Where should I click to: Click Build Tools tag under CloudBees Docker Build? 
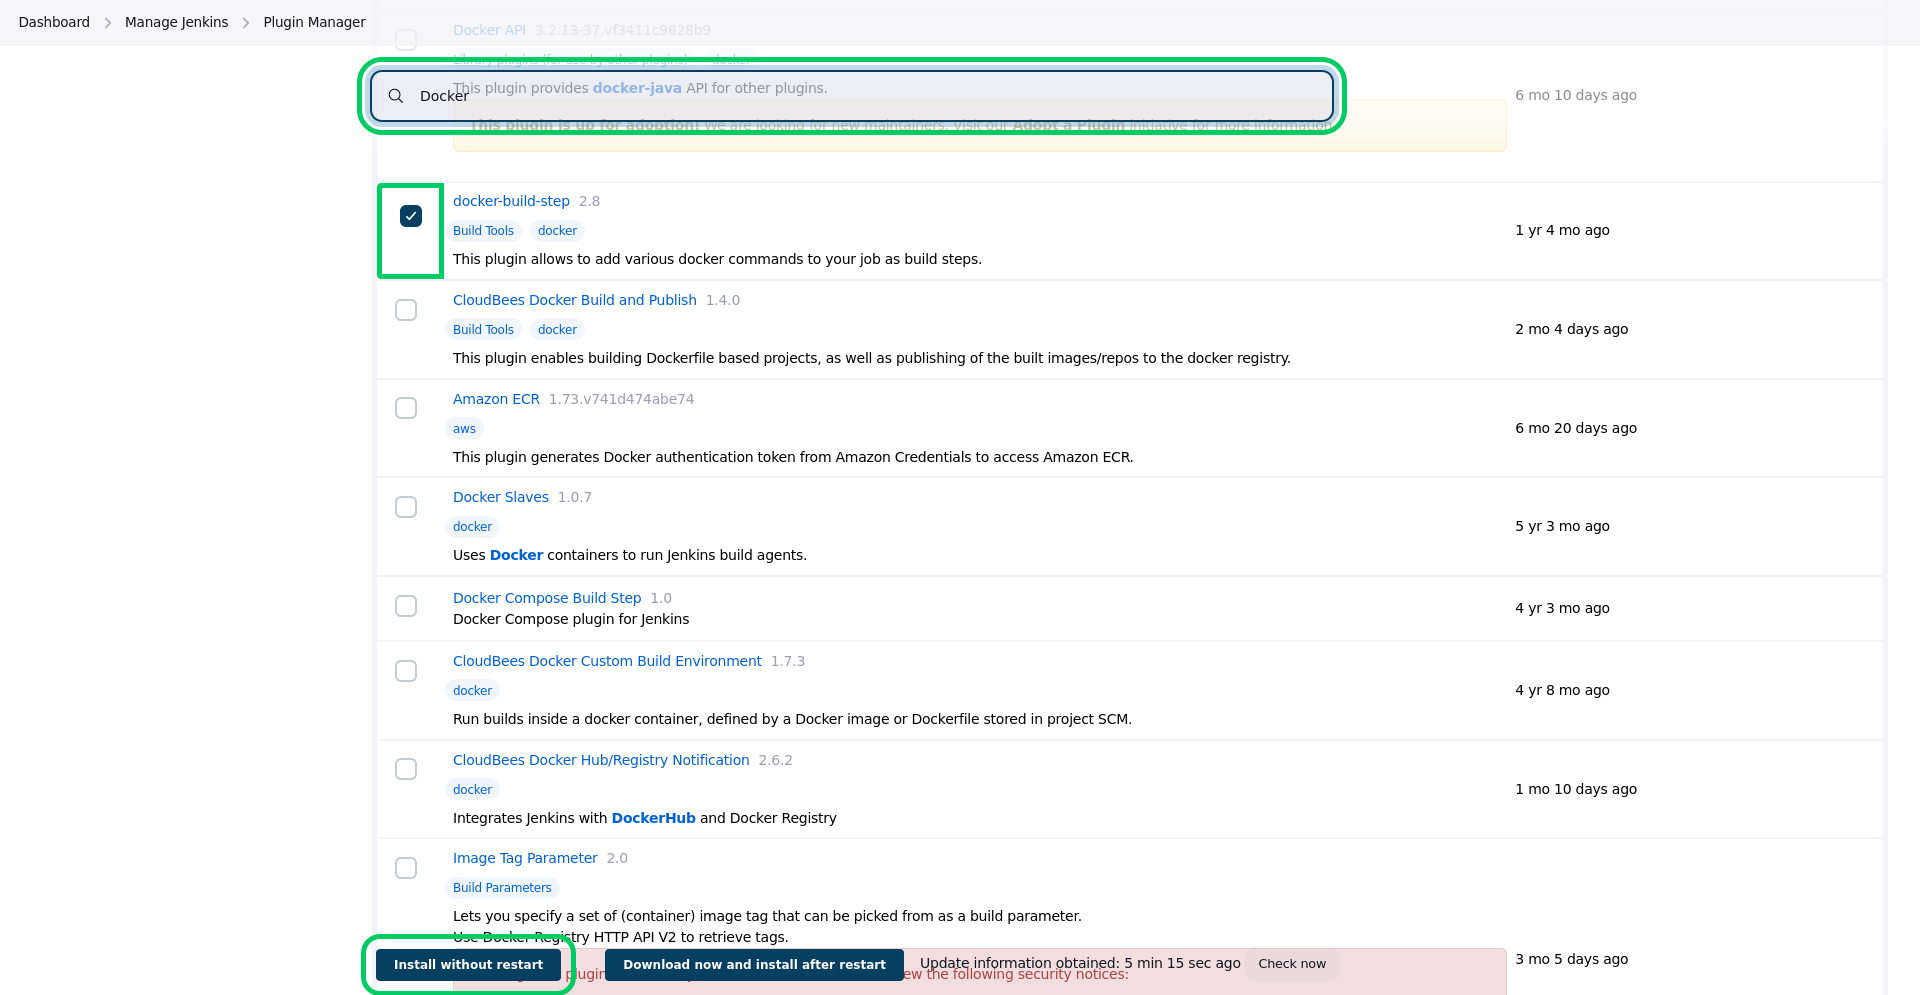tap(483, 330)
